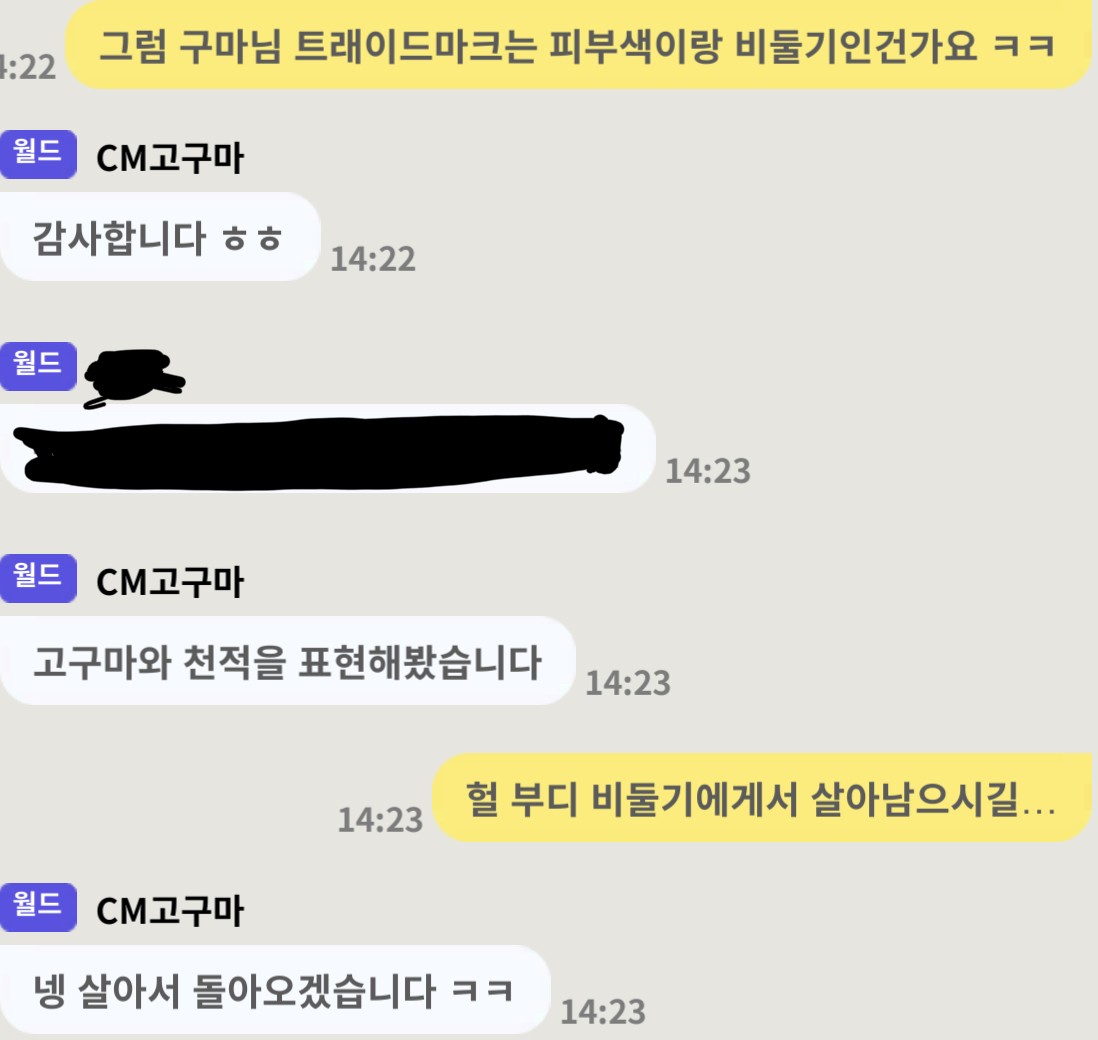Select the 넹 살아서 돌아오겠습니다 bubble
The width and height of the screenshot is (1098, 1040).
(275, 990)
